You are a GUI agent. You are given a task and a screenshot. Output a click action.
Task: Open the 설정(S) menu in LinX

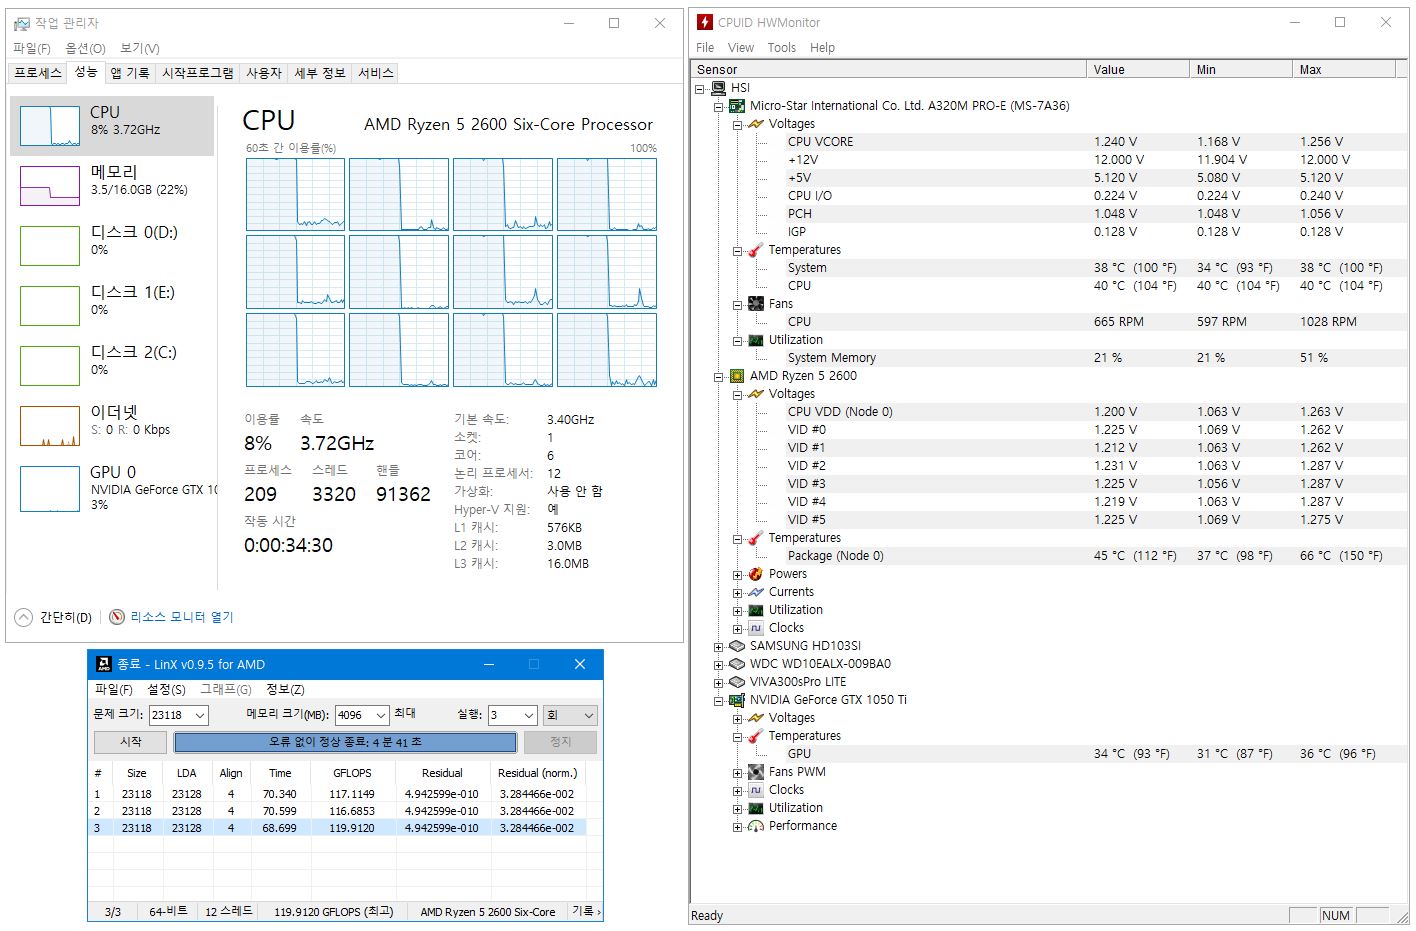tap(167, 689)
